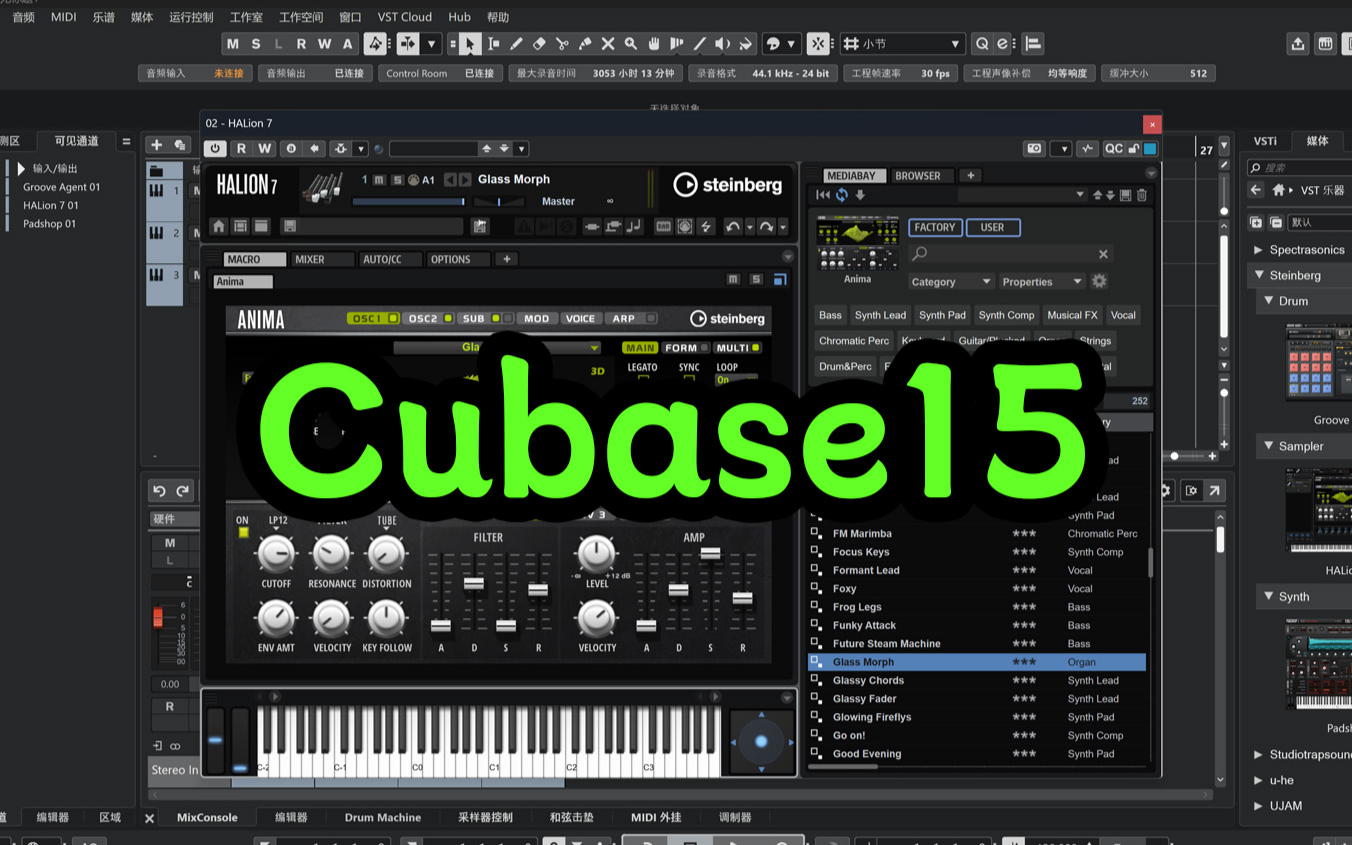Click the HALion home icon button
Screen dimensions: 1352x845
click(x=219, y=227)
